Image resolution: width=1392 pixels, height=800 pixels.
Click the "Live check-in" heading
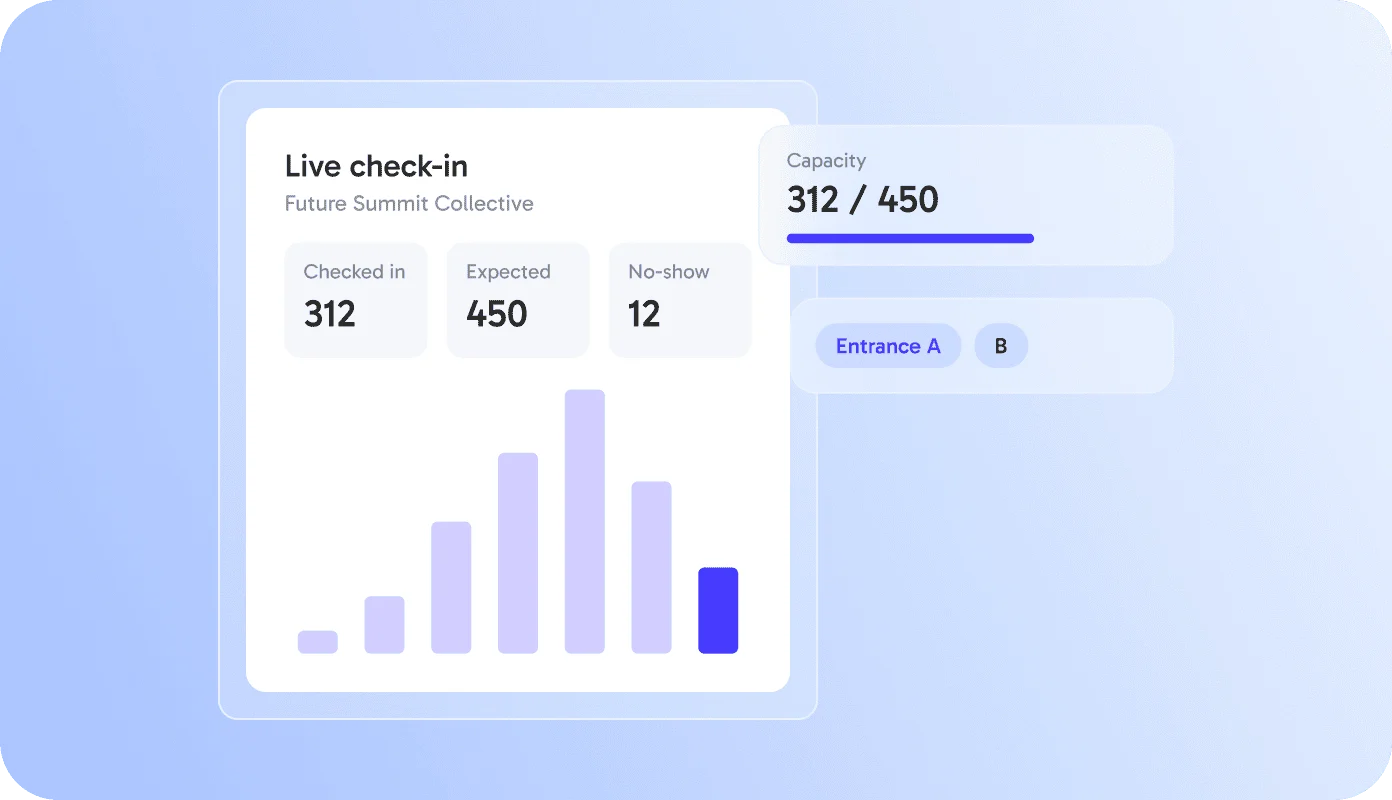click(x=376, y=166)
